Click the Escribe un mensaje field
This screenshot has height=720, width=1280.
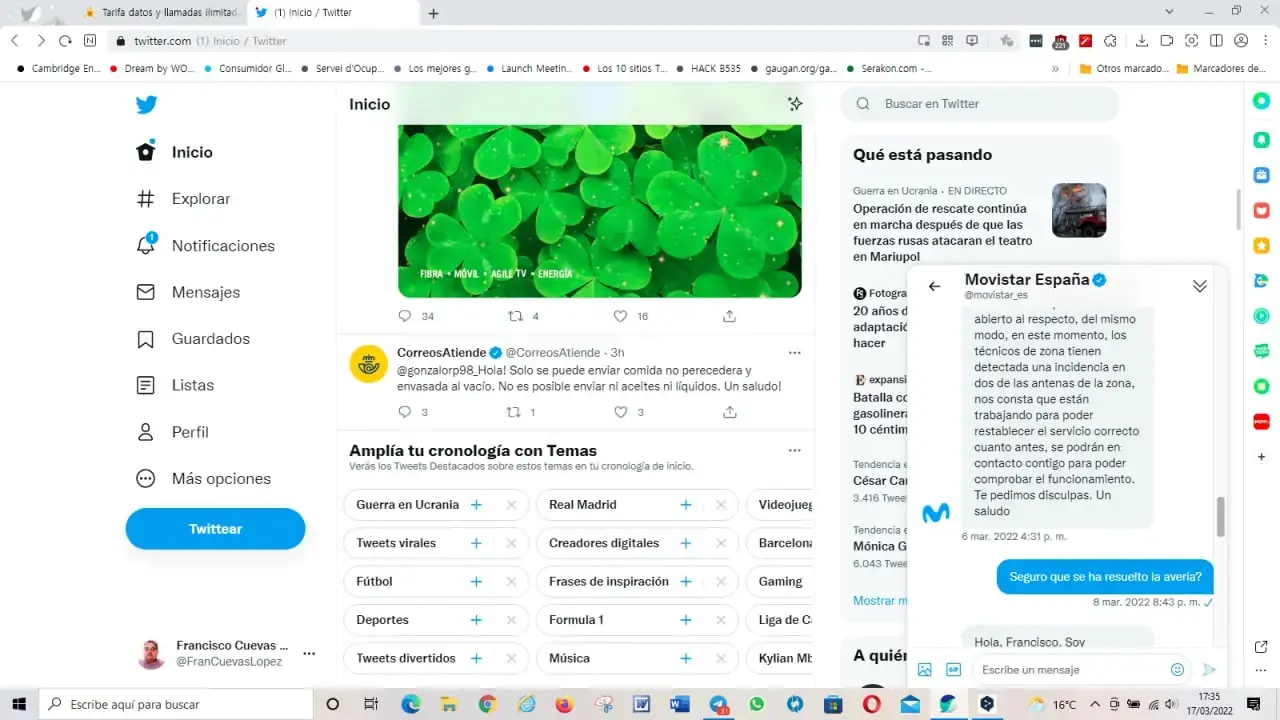1070,670
